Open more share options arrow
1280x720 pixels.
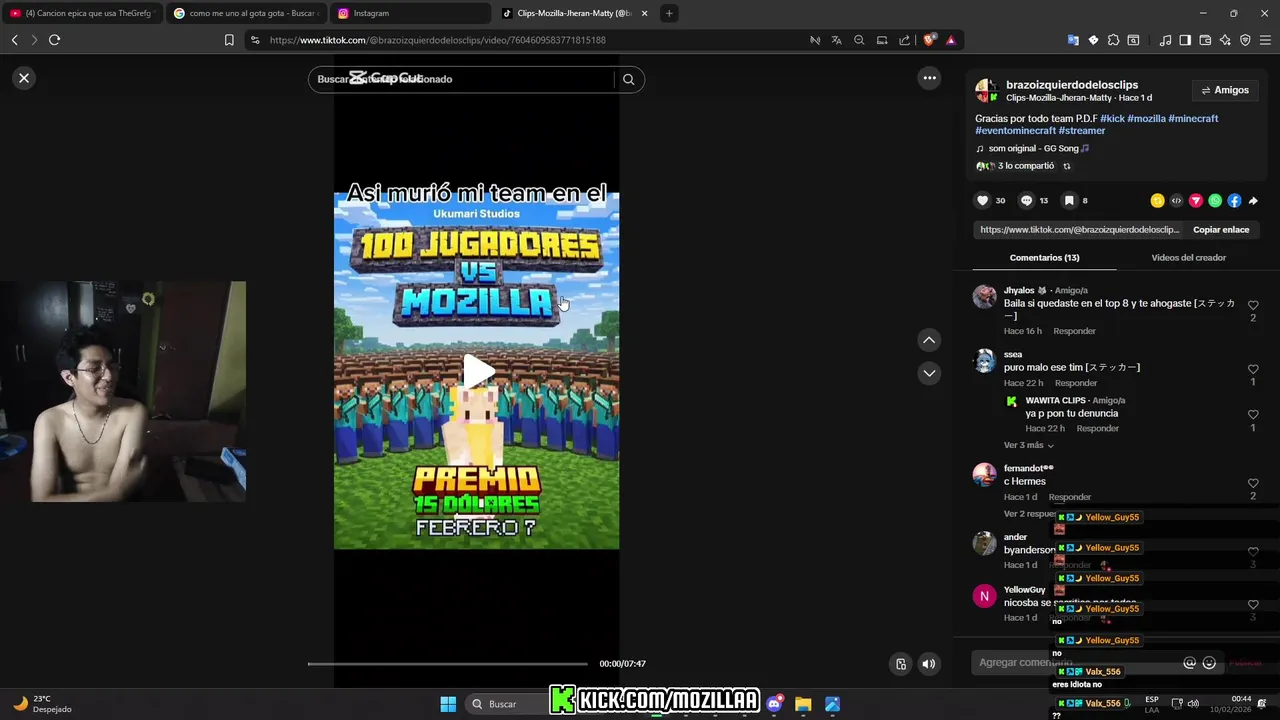pos(1253,201)
